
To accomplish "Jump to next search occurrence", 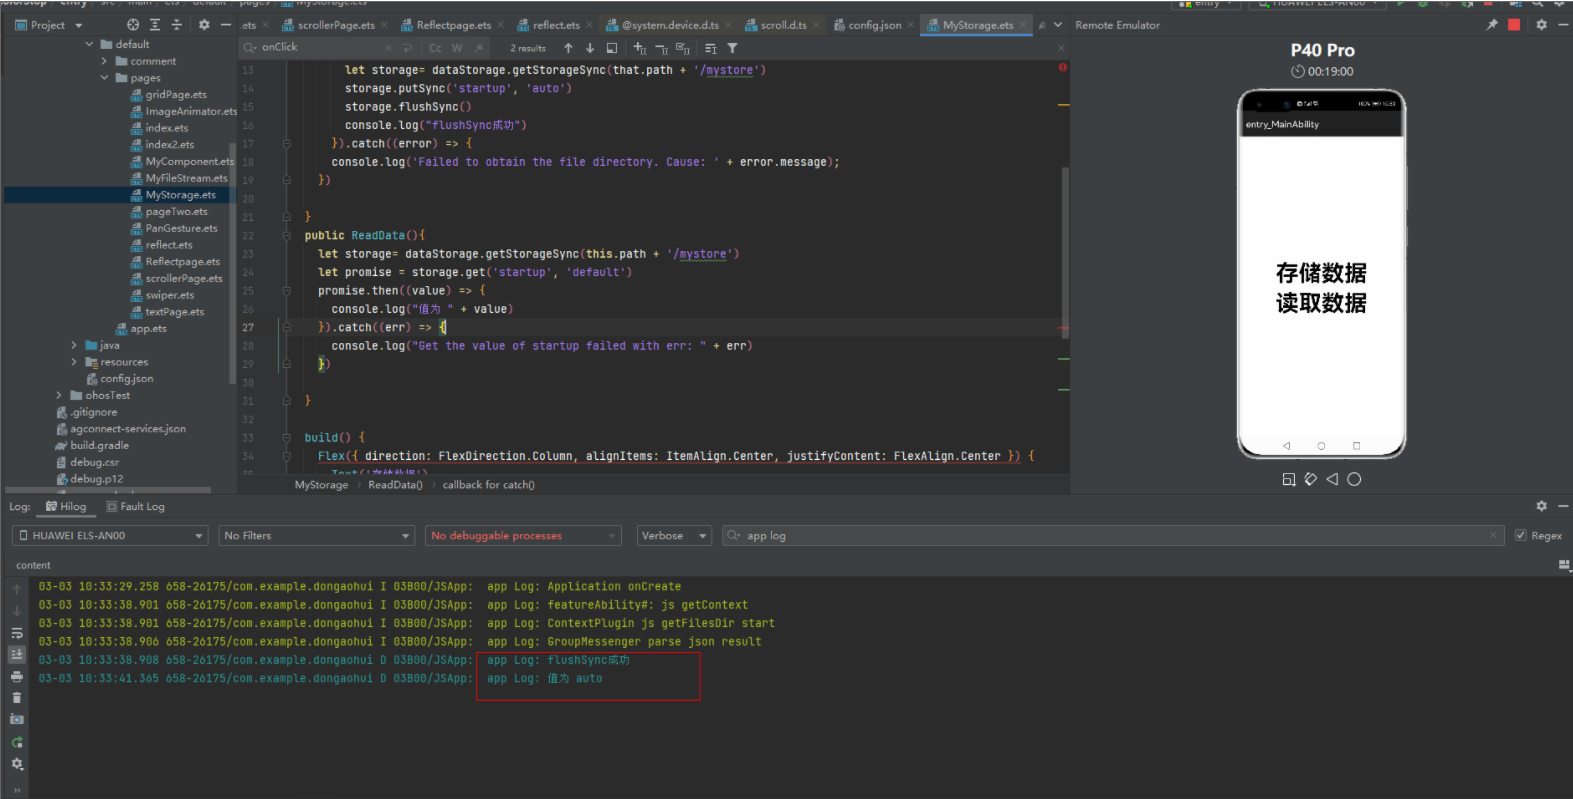I will (x=590, y=48).
